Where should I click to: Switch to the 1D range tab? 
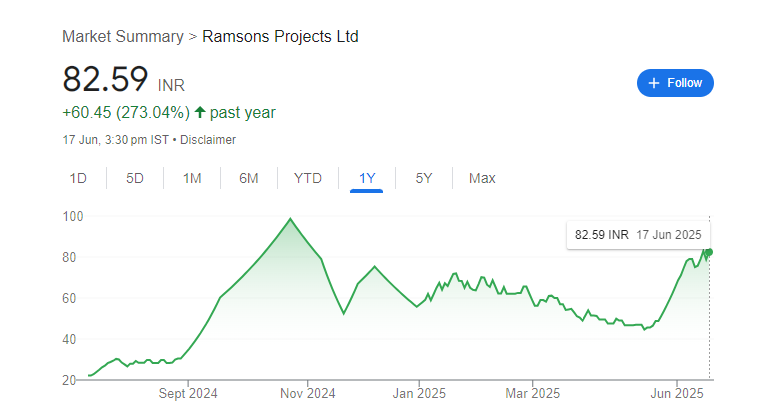(x=78, y=178)
